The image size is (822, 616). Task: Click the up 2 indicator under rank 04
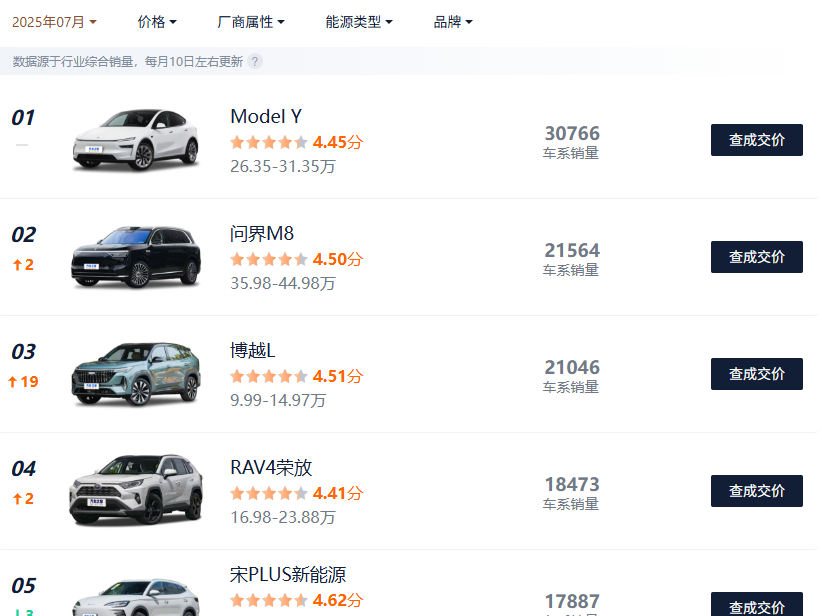tap(23, 499)
